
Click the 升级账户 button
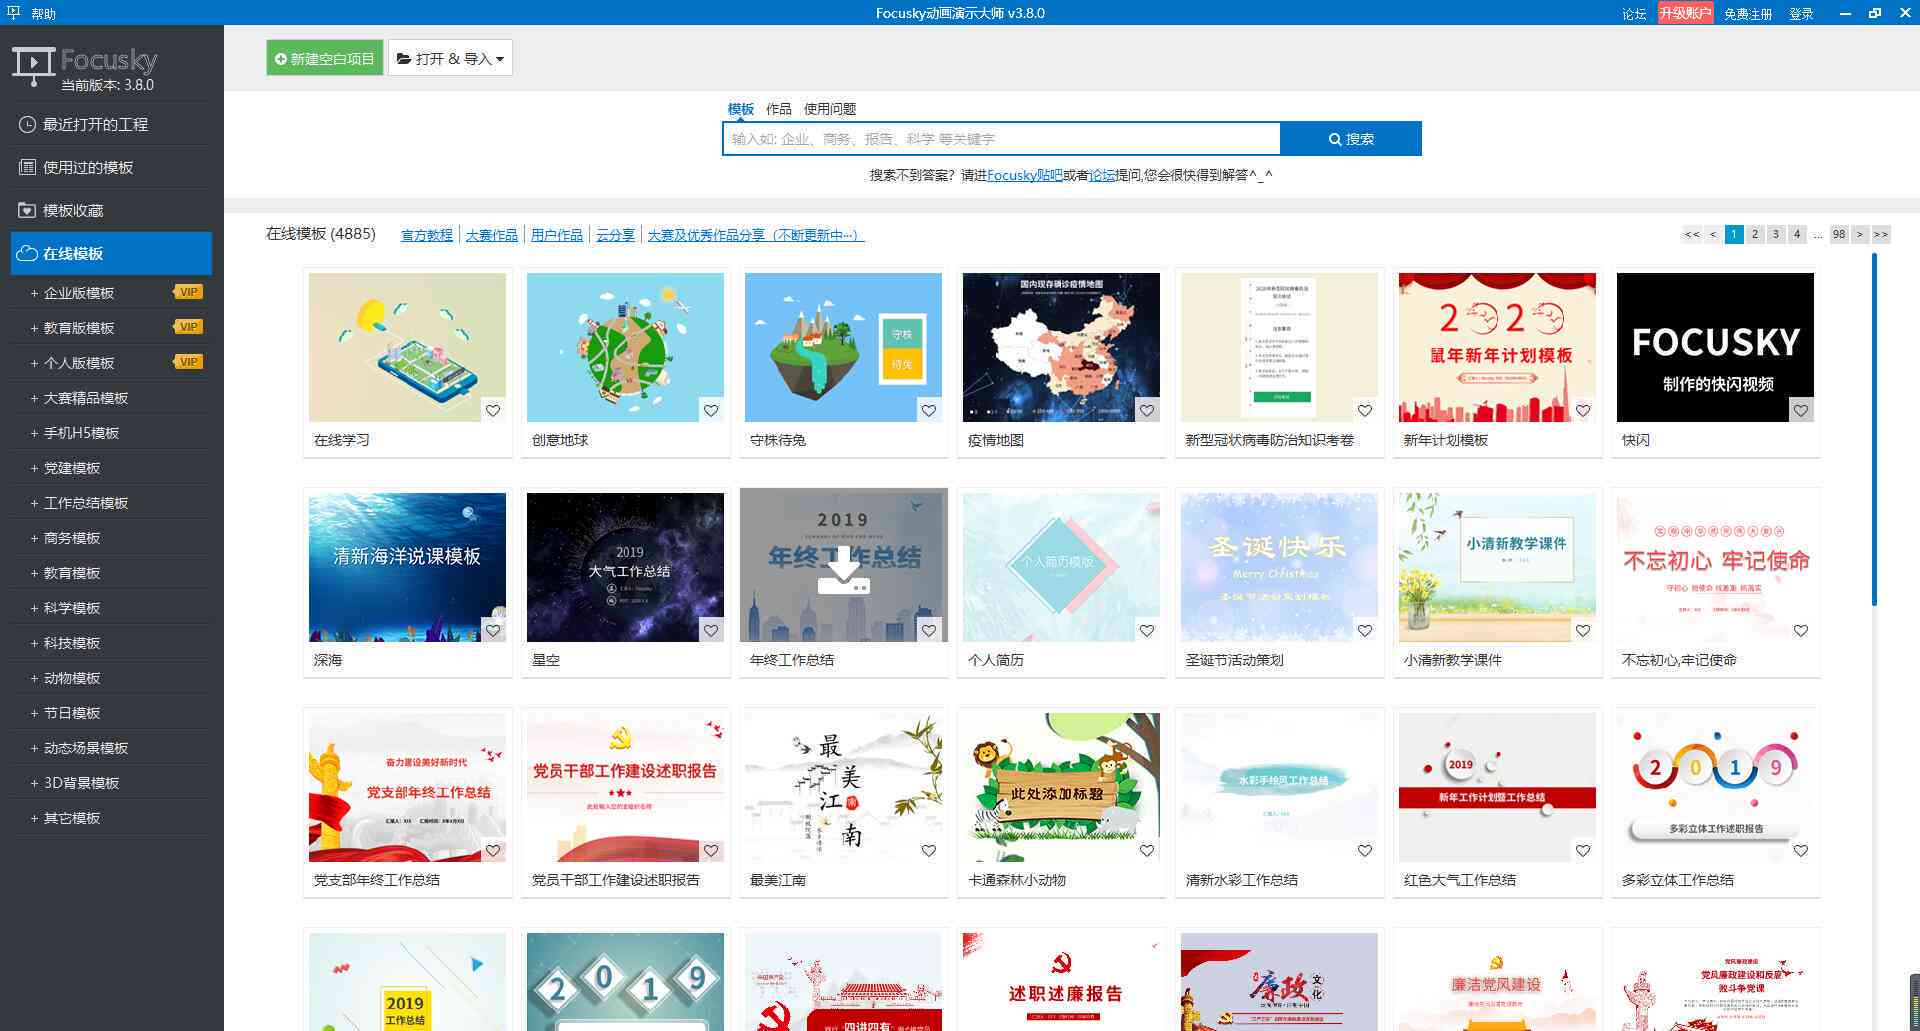(x=1685, y=13)
